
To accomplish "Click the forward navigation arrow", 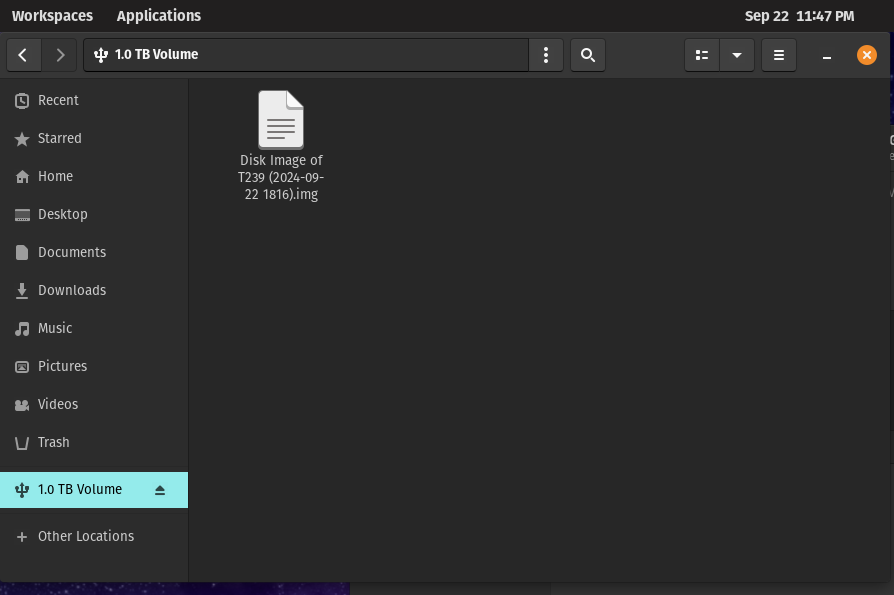I will 60,55.
